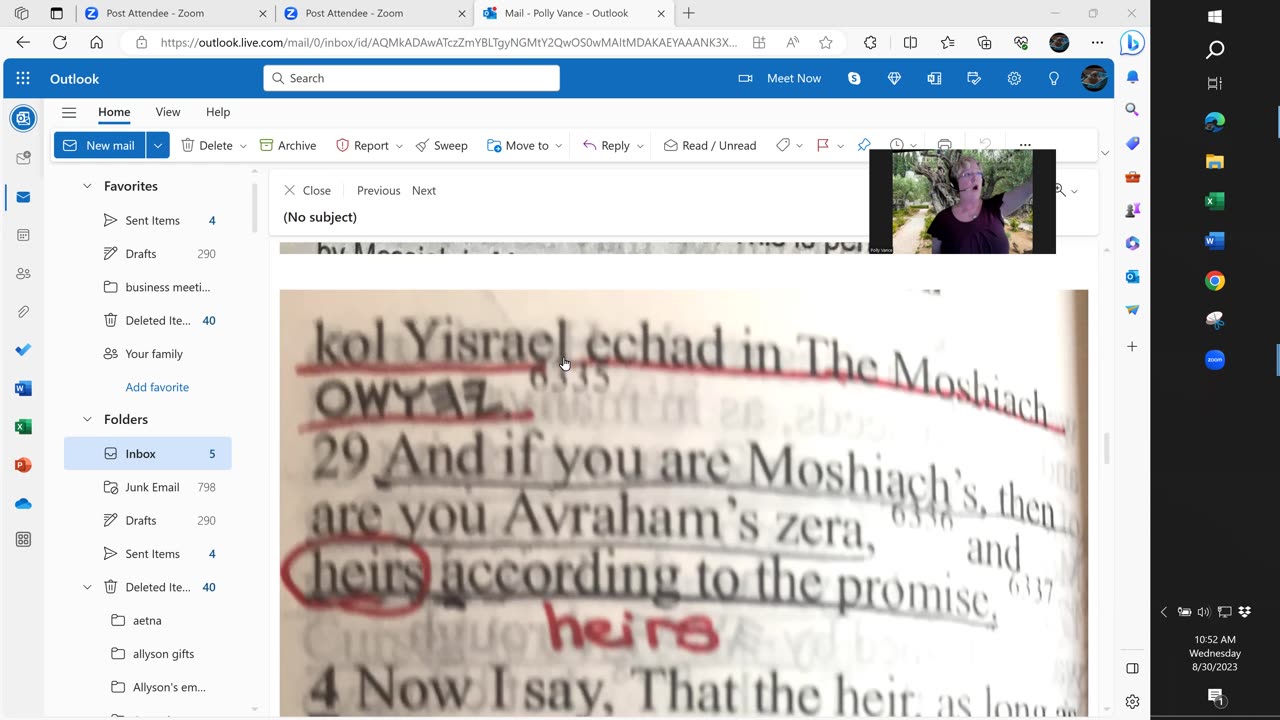Open To Do checkmark in app rail

pos(23,350)
